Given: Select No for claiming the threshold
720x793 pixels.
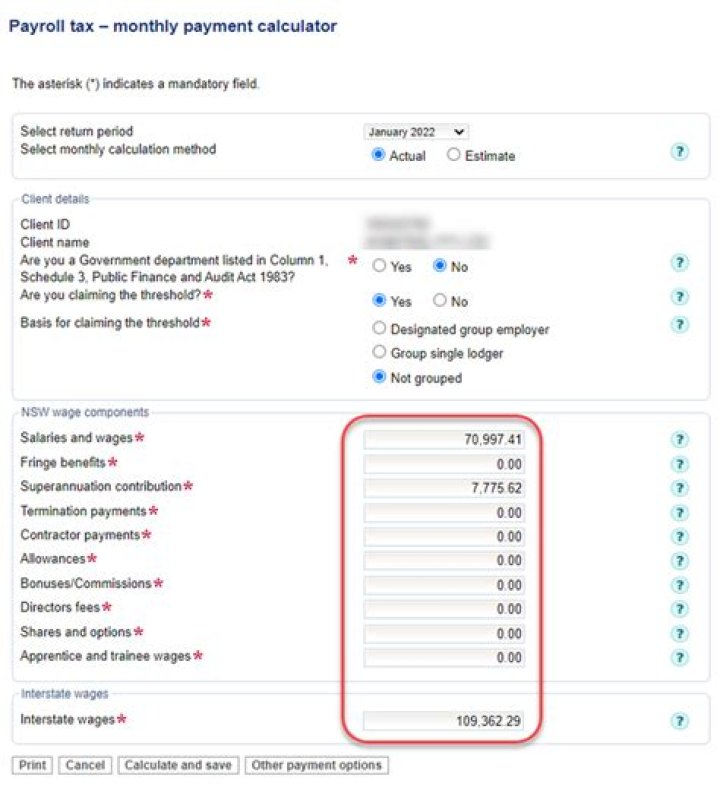Looking at the screenshot, I should [439, 301].
